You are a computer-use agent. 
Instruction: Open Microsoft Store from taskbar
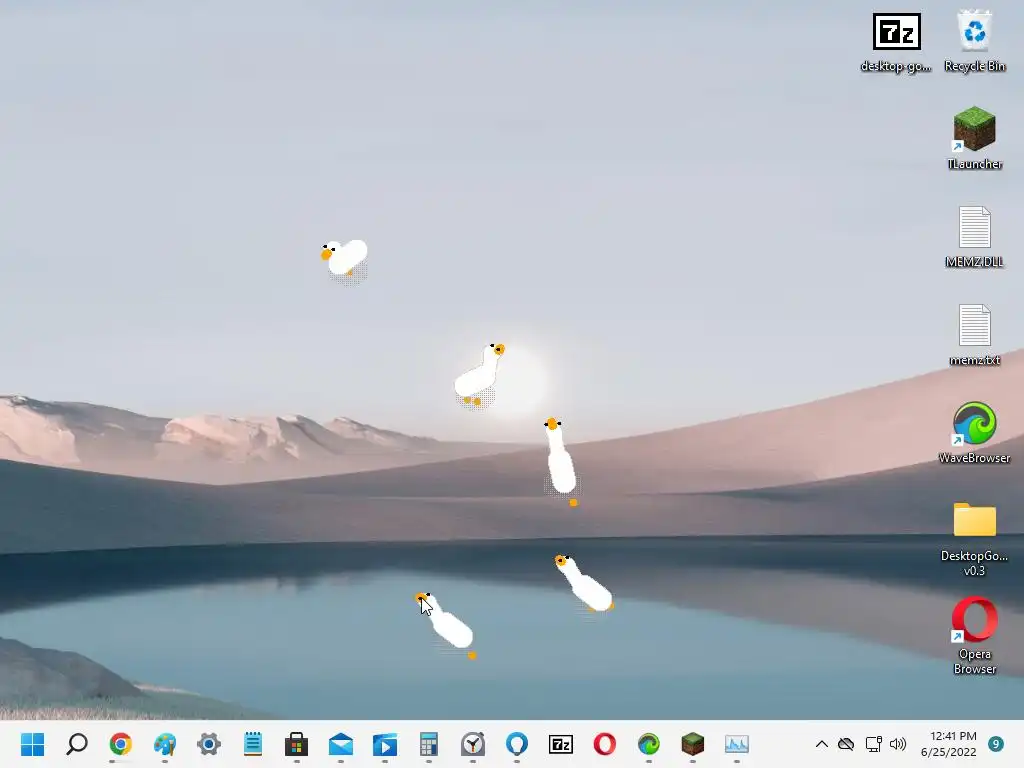(296, 744)
